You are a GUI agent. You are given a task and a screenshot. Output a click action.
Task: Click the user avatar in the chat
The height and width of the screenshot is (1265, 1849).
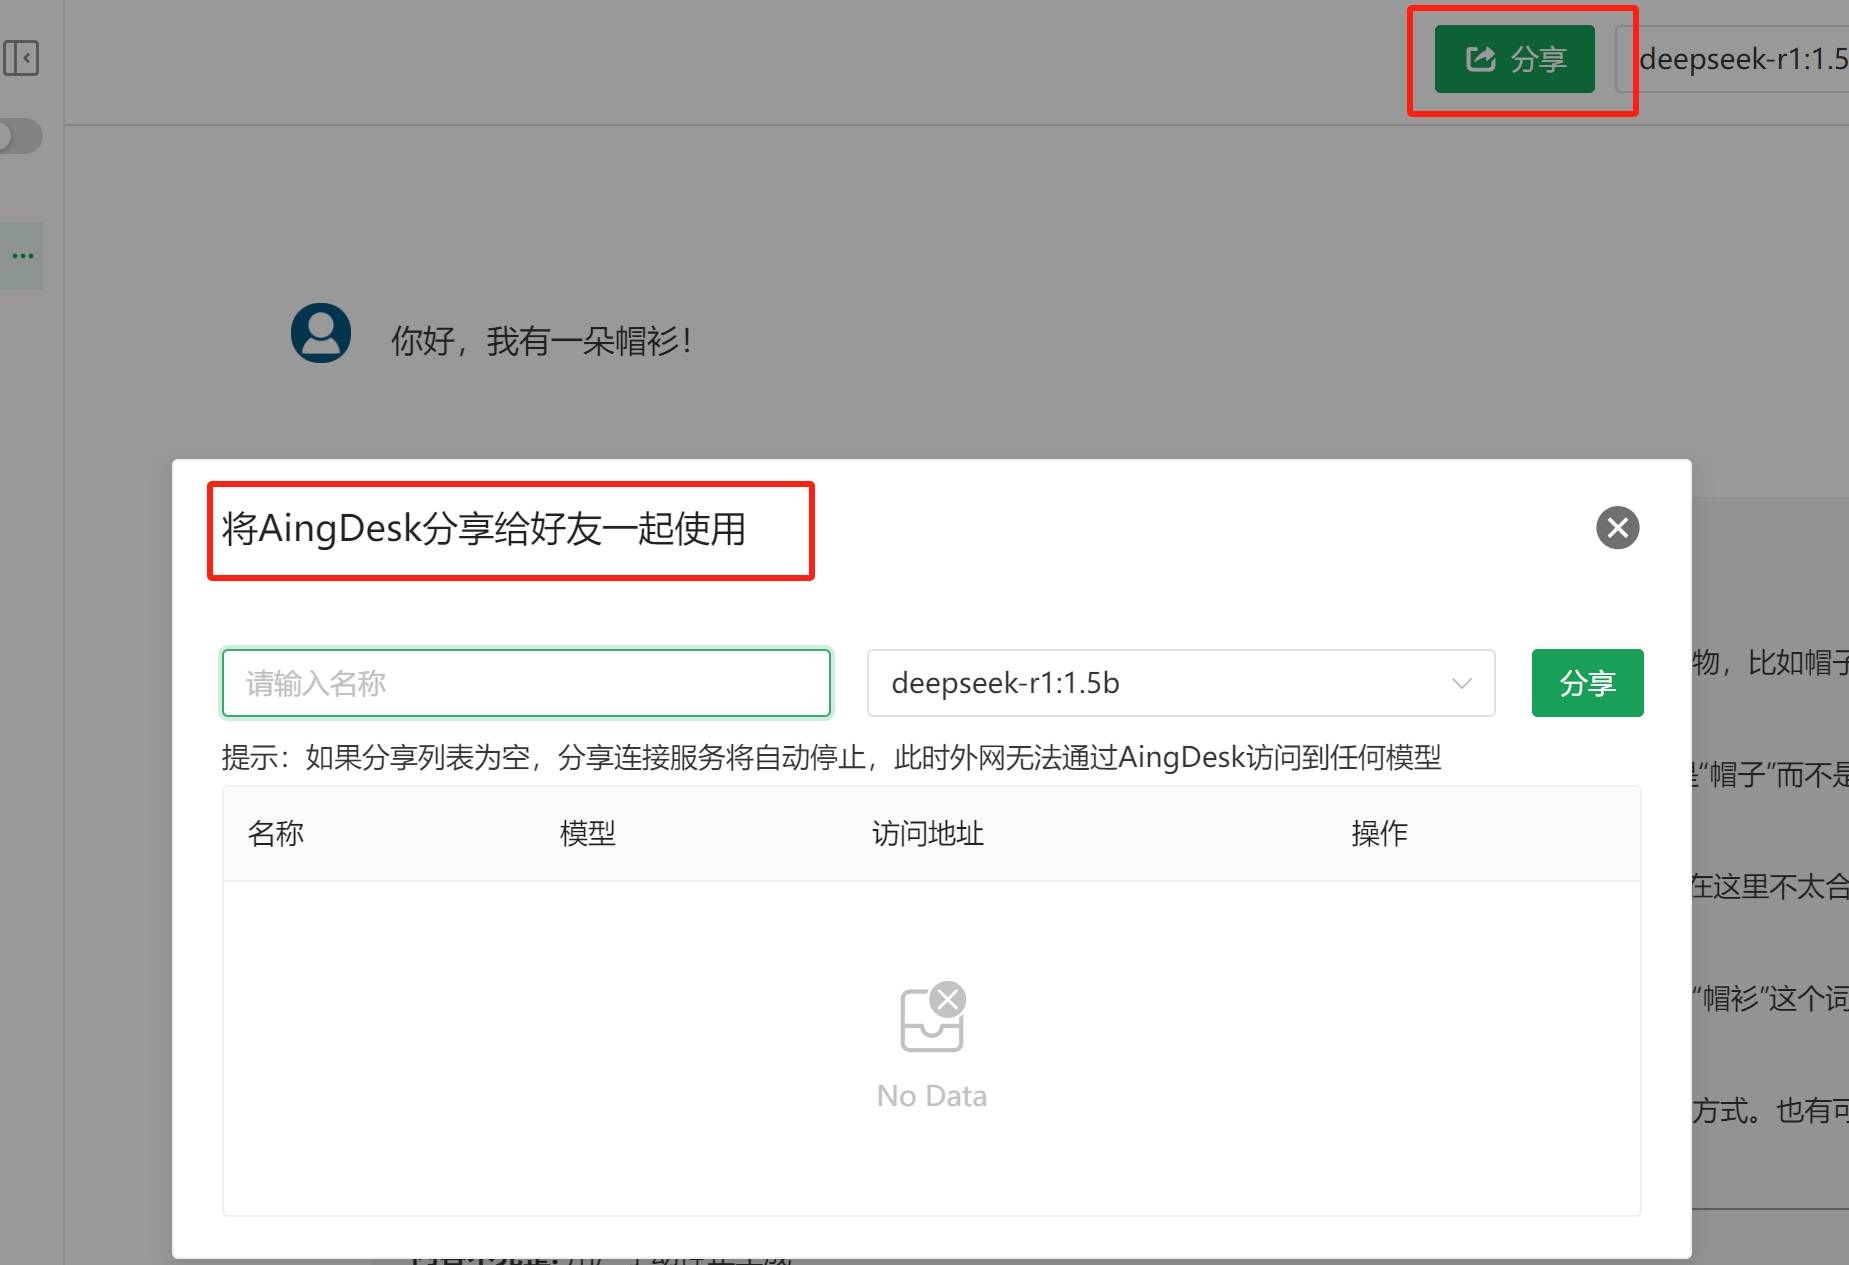click(x=321, y=333)
